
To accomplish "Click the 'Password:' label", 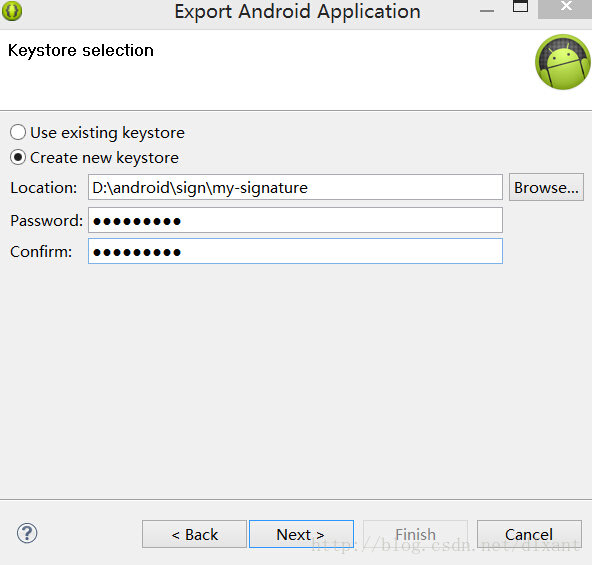I will 46,221.
